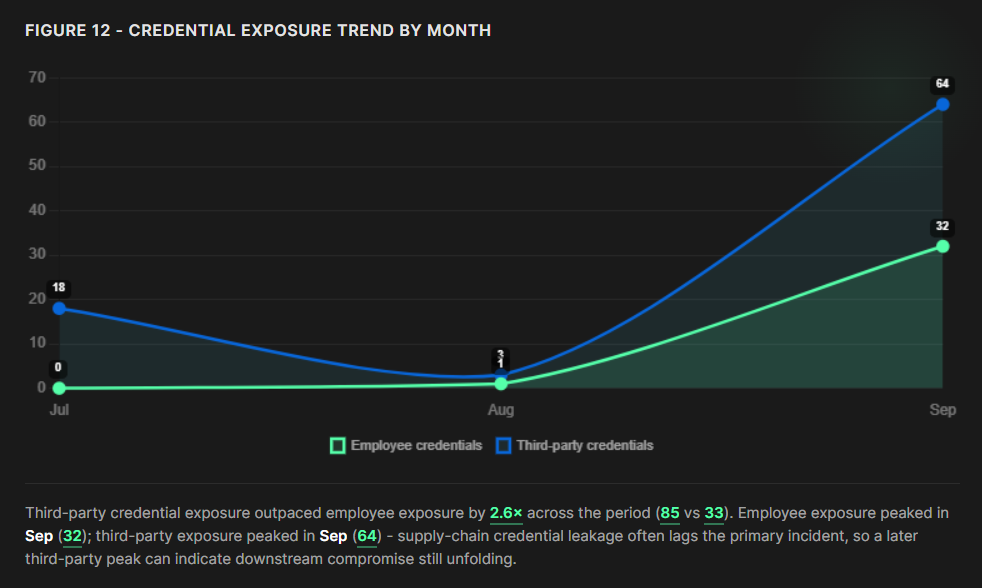Click the underlined 64 value in summary
The width and height of the screenshot is (982, 588).
coord(367,537)
